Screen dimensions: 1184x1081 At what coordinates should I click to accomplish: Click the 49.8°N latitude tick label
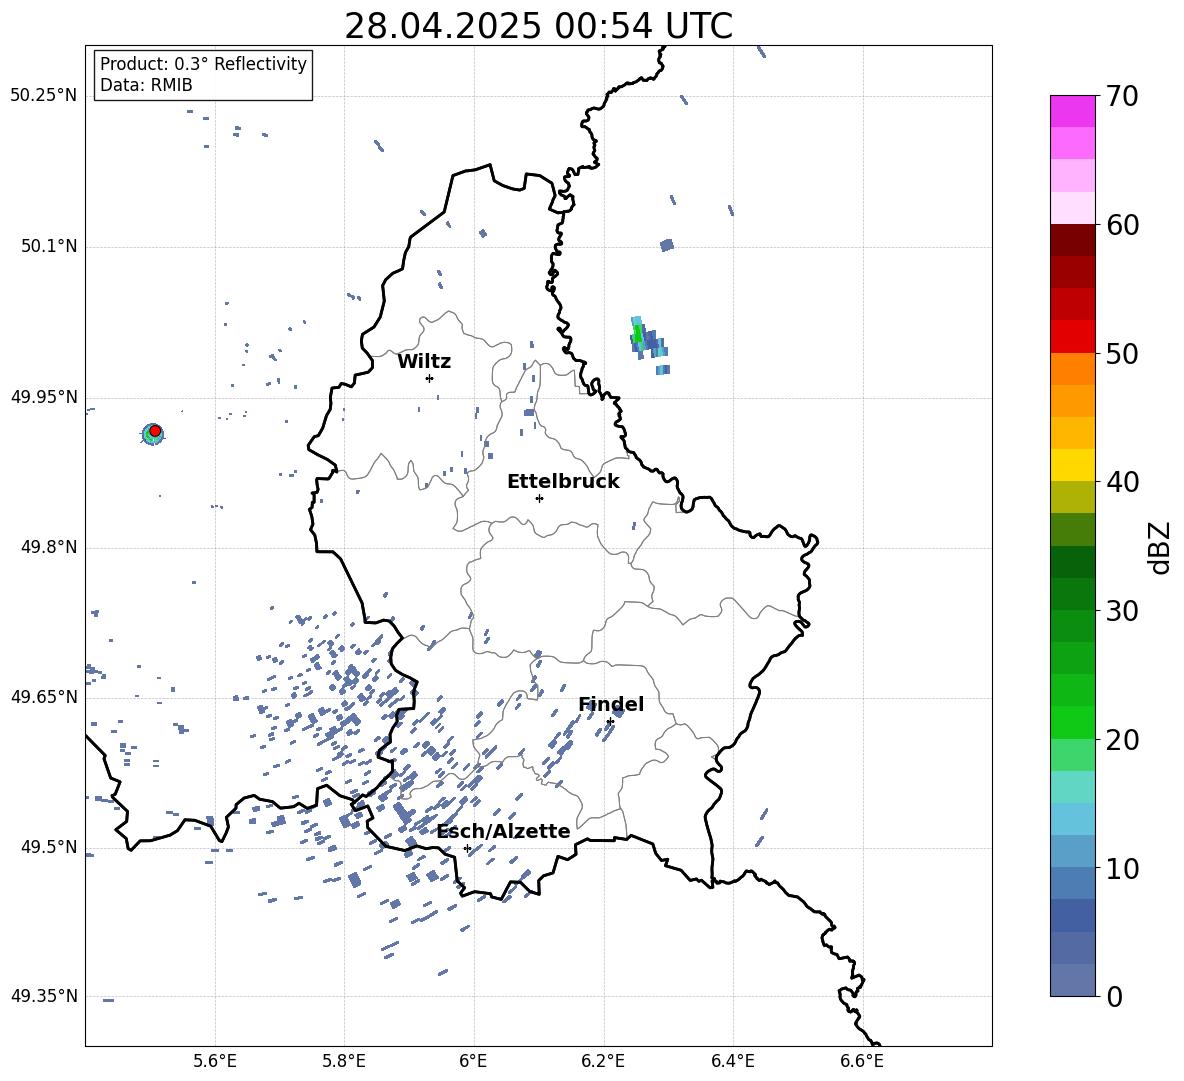[x=49, y=547]
